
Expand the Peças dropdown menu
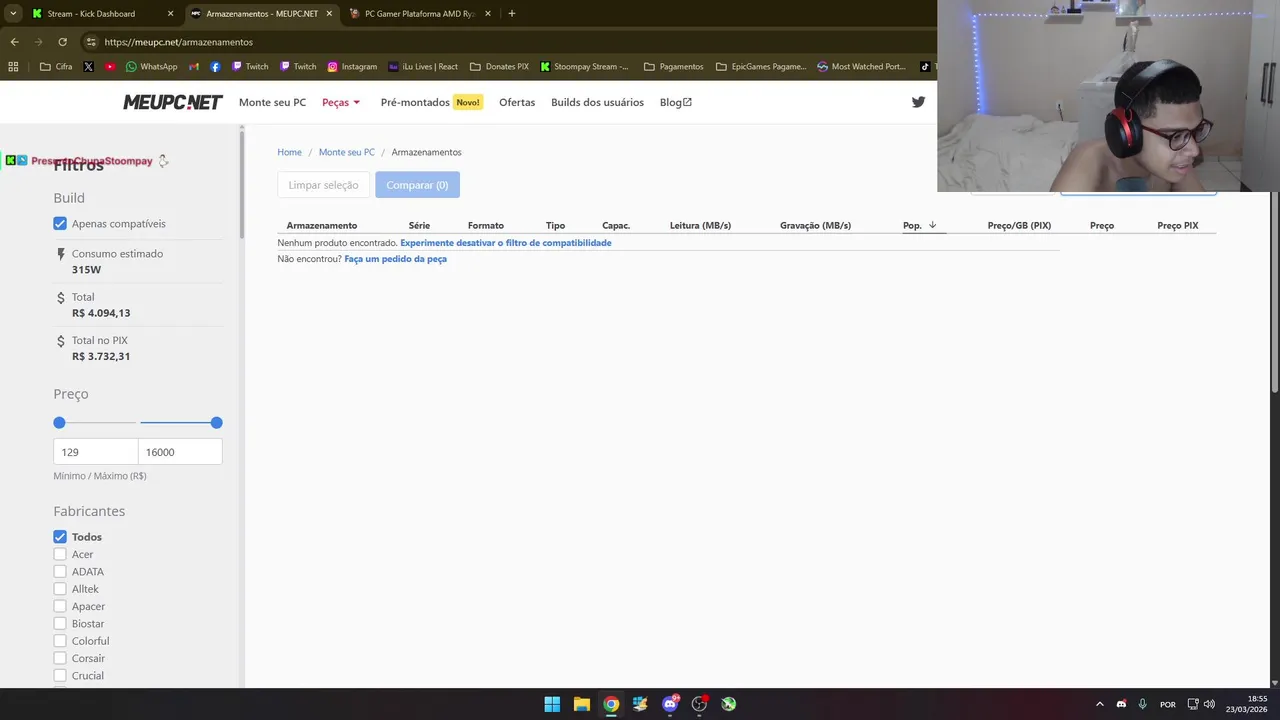tap(341, 102)
